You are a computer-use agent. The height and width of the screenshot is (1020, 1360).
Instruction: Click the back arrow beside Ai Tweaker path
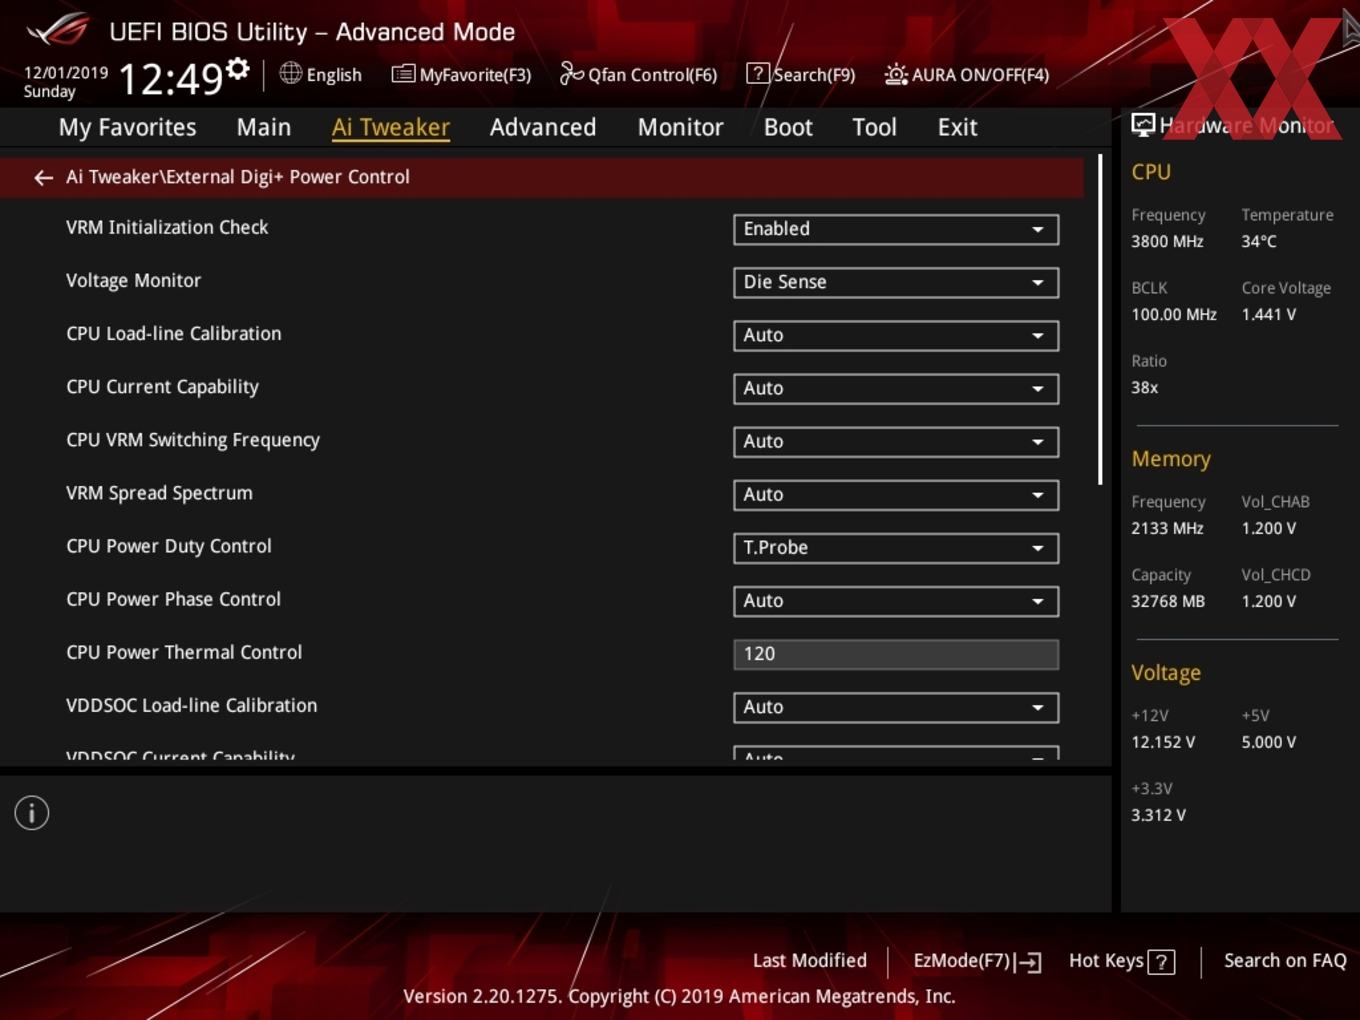(43, 178)
